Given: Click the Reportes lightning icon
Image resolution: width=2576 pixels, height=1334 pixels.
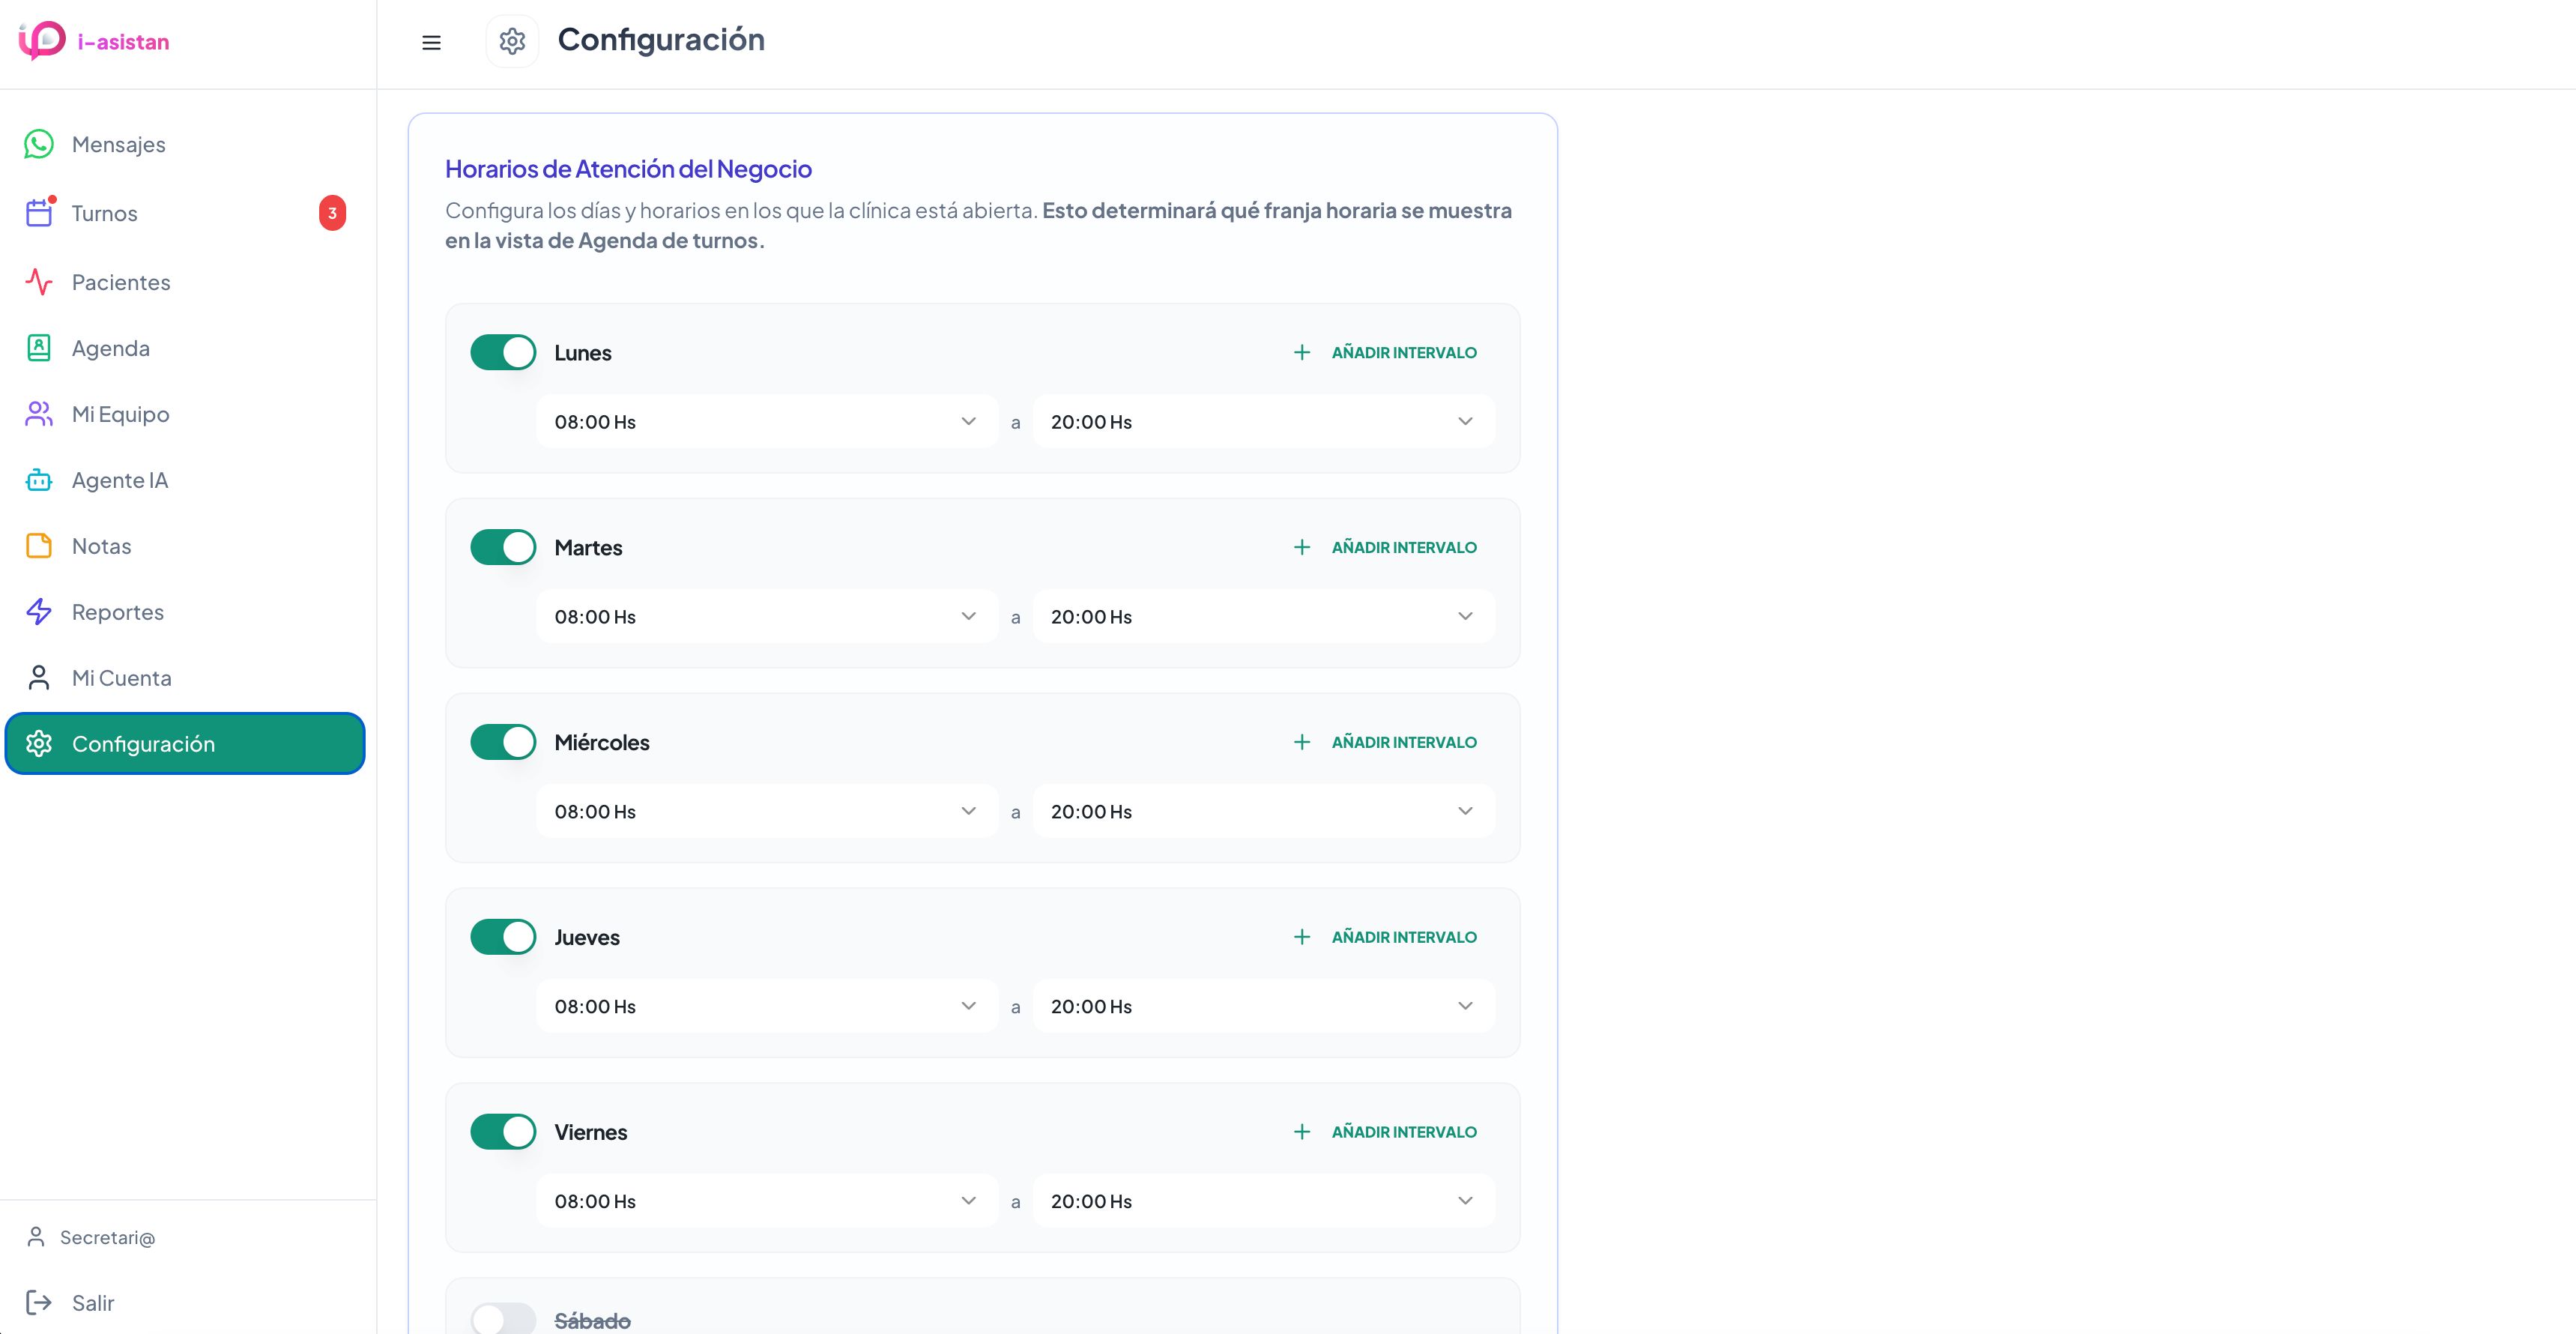Looking at the screenshot, I should pyautogui.click(x=39, y=612).
